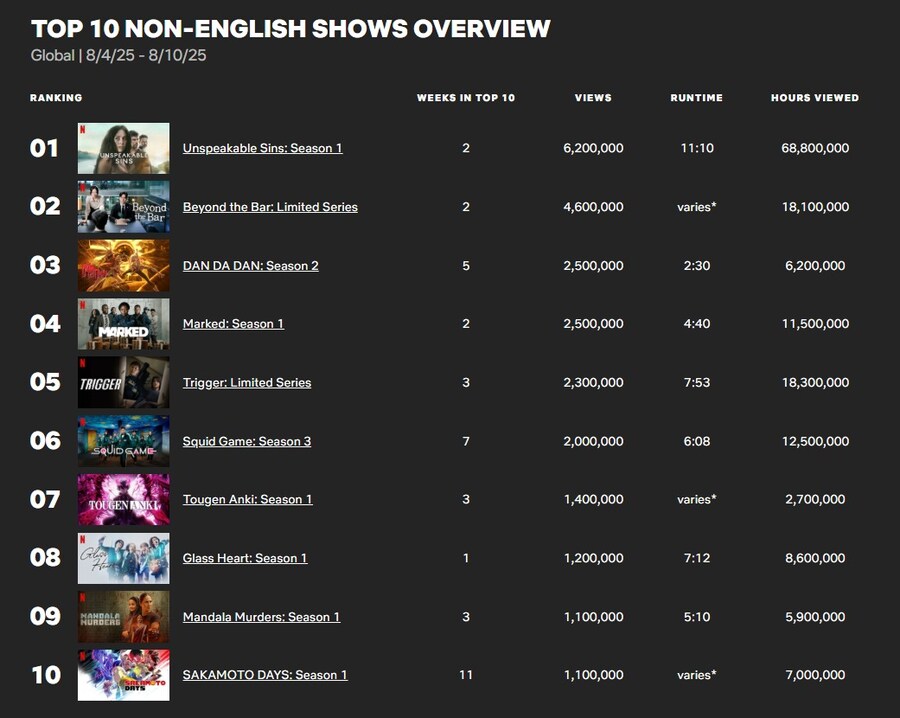Viewport: 900px width, 718px height.
Task: Select the 2,700,000 hours viewed value
Action: [x=815, y=499]
